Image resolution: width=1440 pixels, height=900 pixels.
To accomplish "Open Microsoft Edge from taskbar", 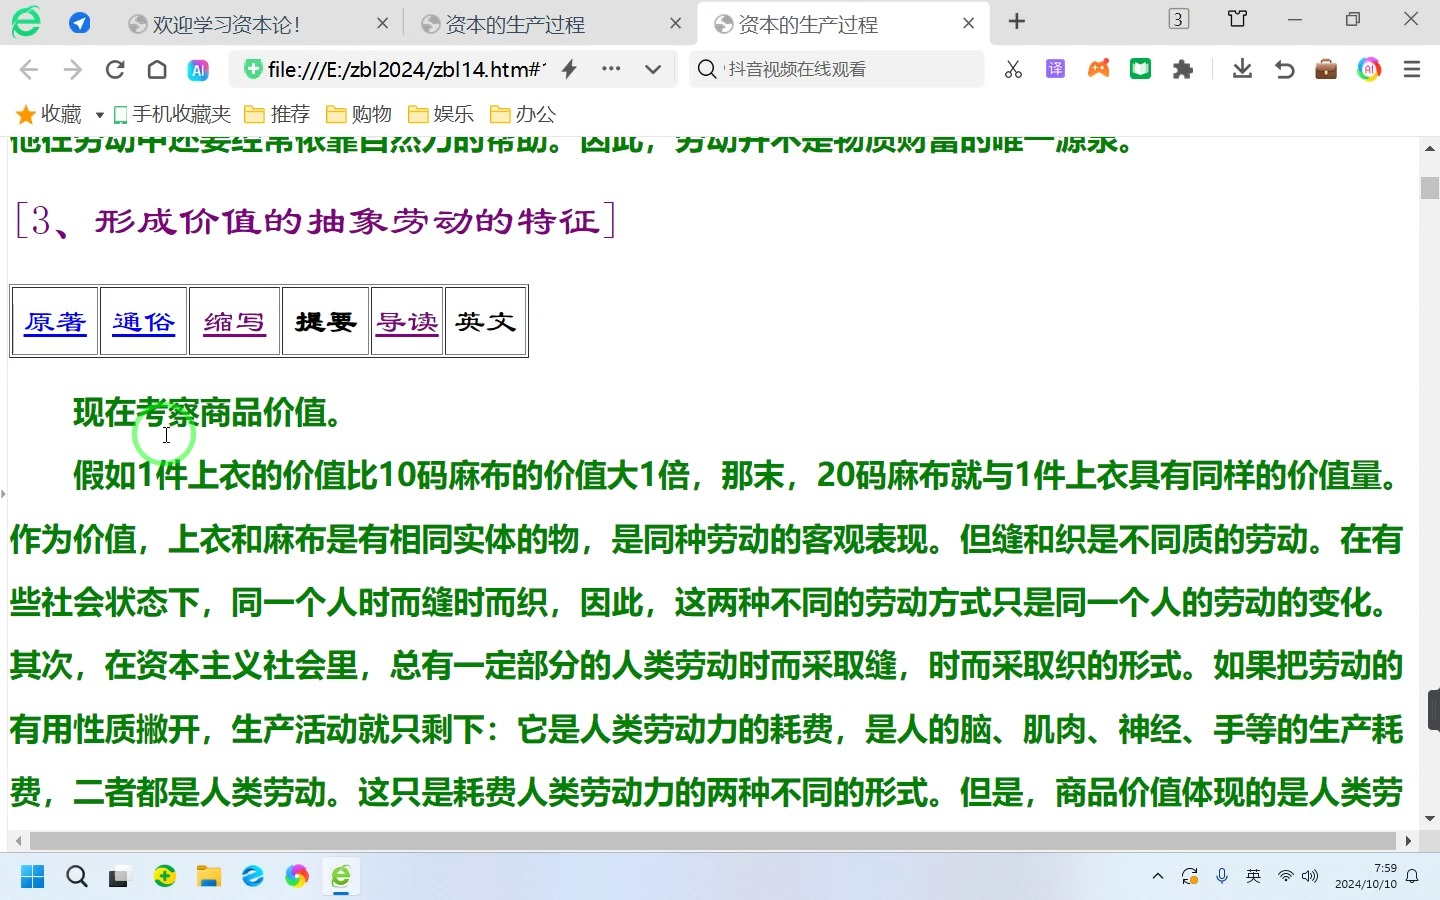I will tap(253, 877).
